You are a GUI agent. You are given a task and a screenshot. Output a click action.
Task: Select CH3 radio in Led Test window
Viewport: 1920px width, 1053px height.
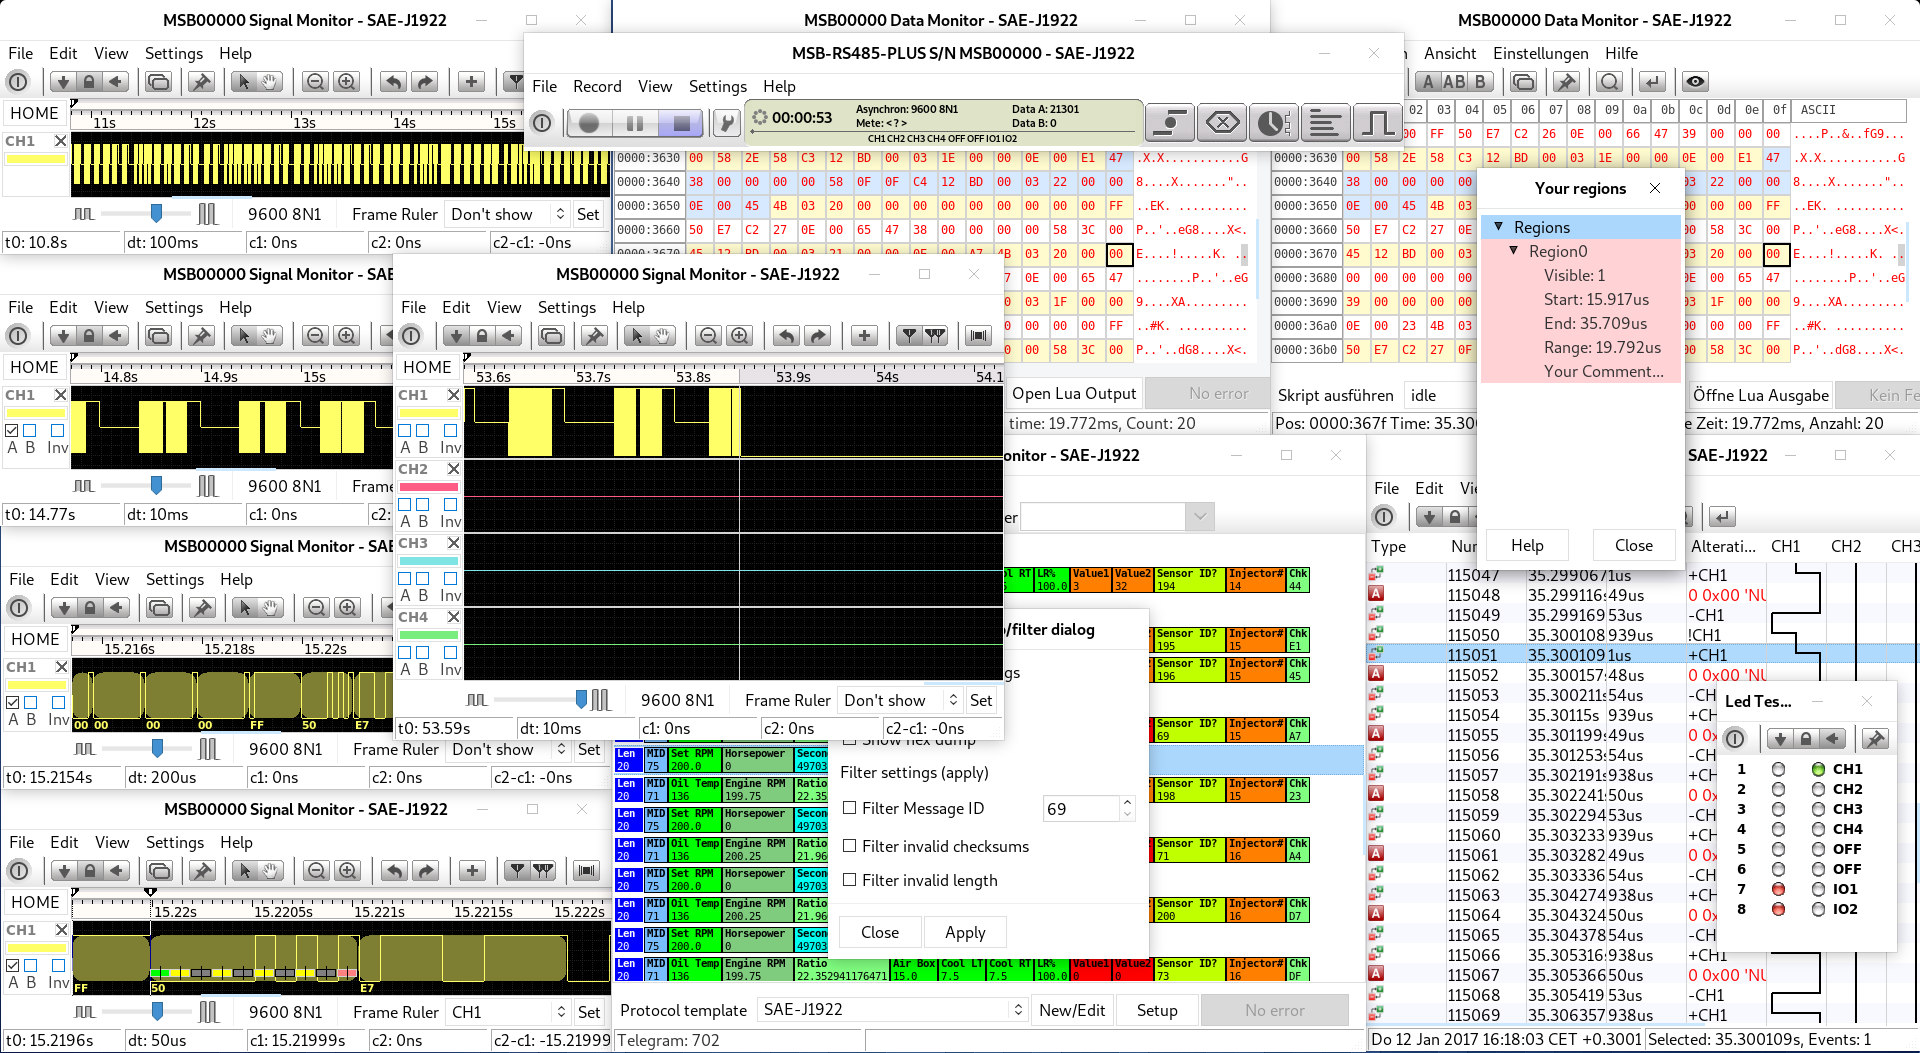(x=1818, y=809)
